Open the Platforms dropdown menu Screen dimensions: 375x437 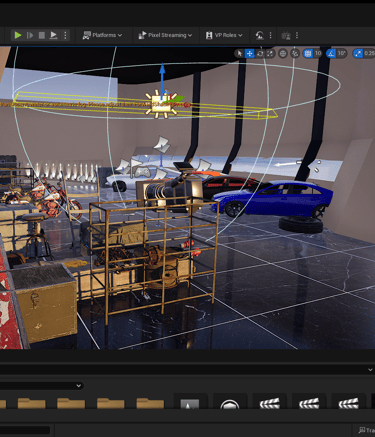coord(102,35)
